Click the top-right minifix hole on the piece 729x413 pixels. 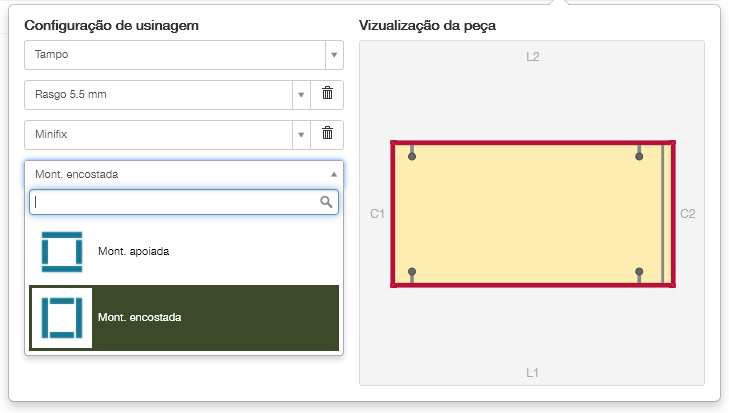coord(639,156)
